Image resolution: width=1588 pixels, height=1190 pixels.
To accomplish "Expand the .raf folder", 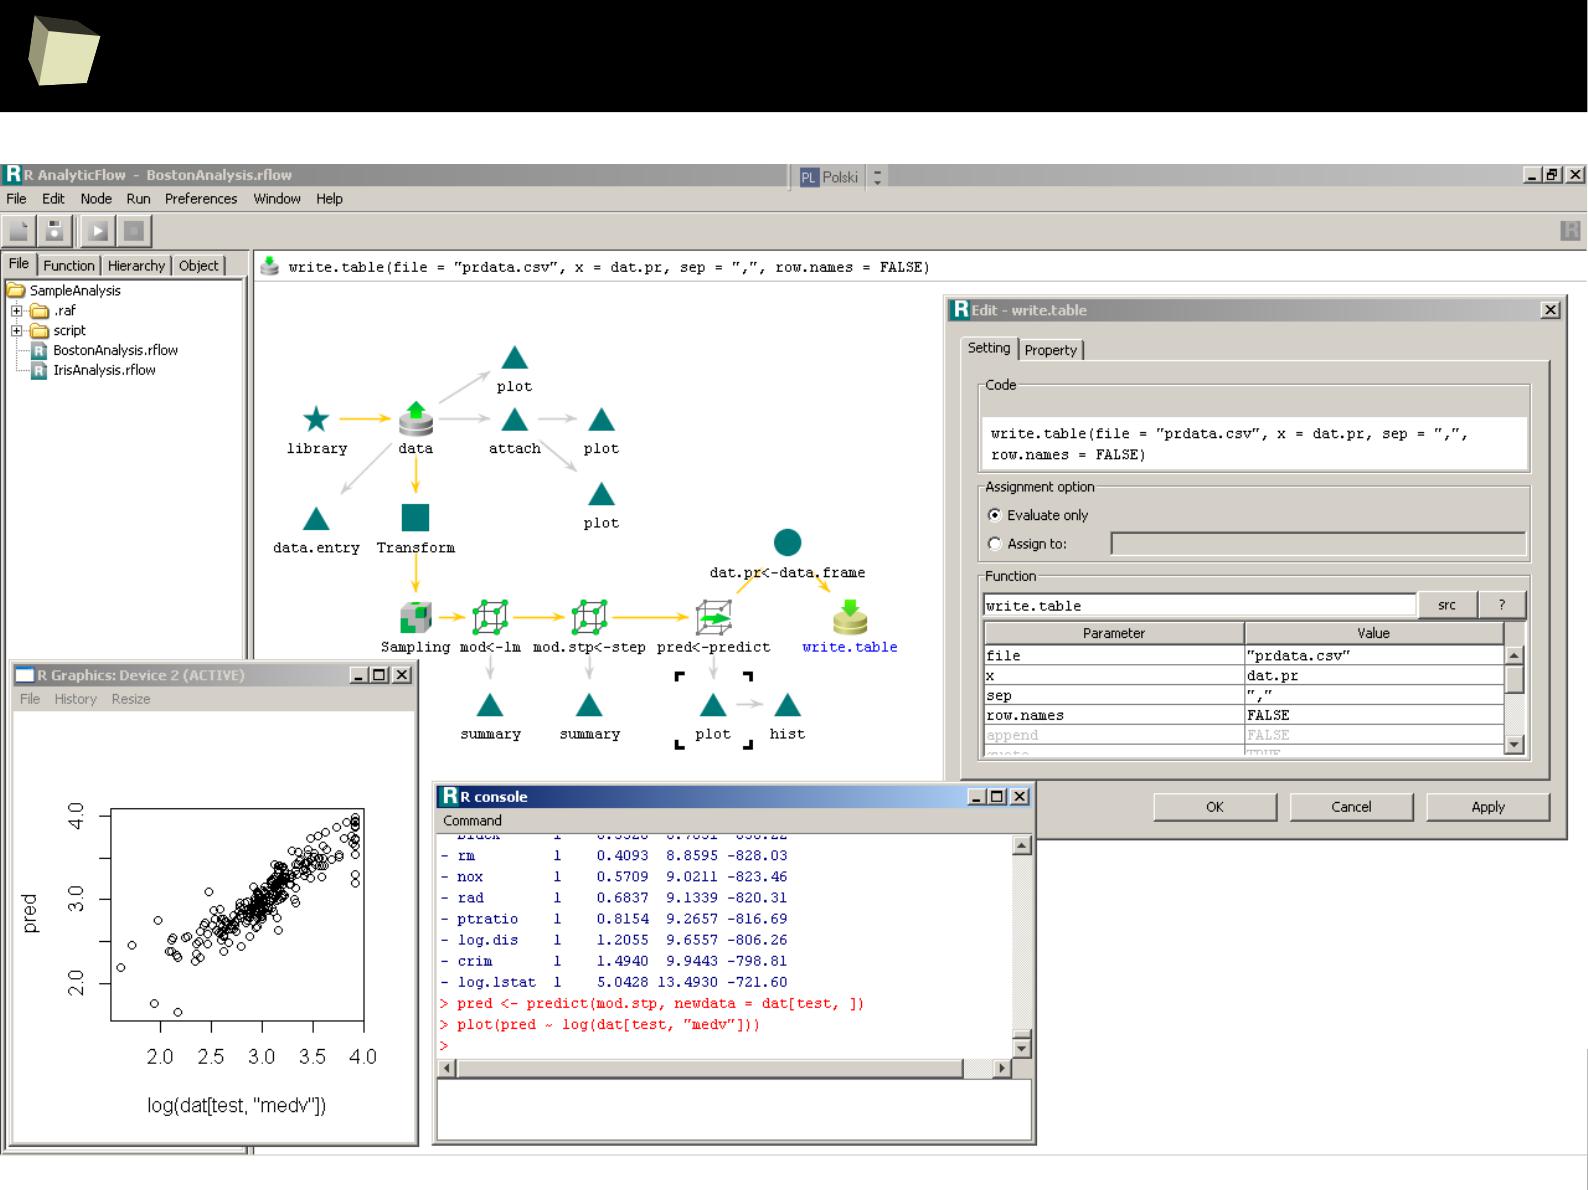I will [x=17, y=310].
